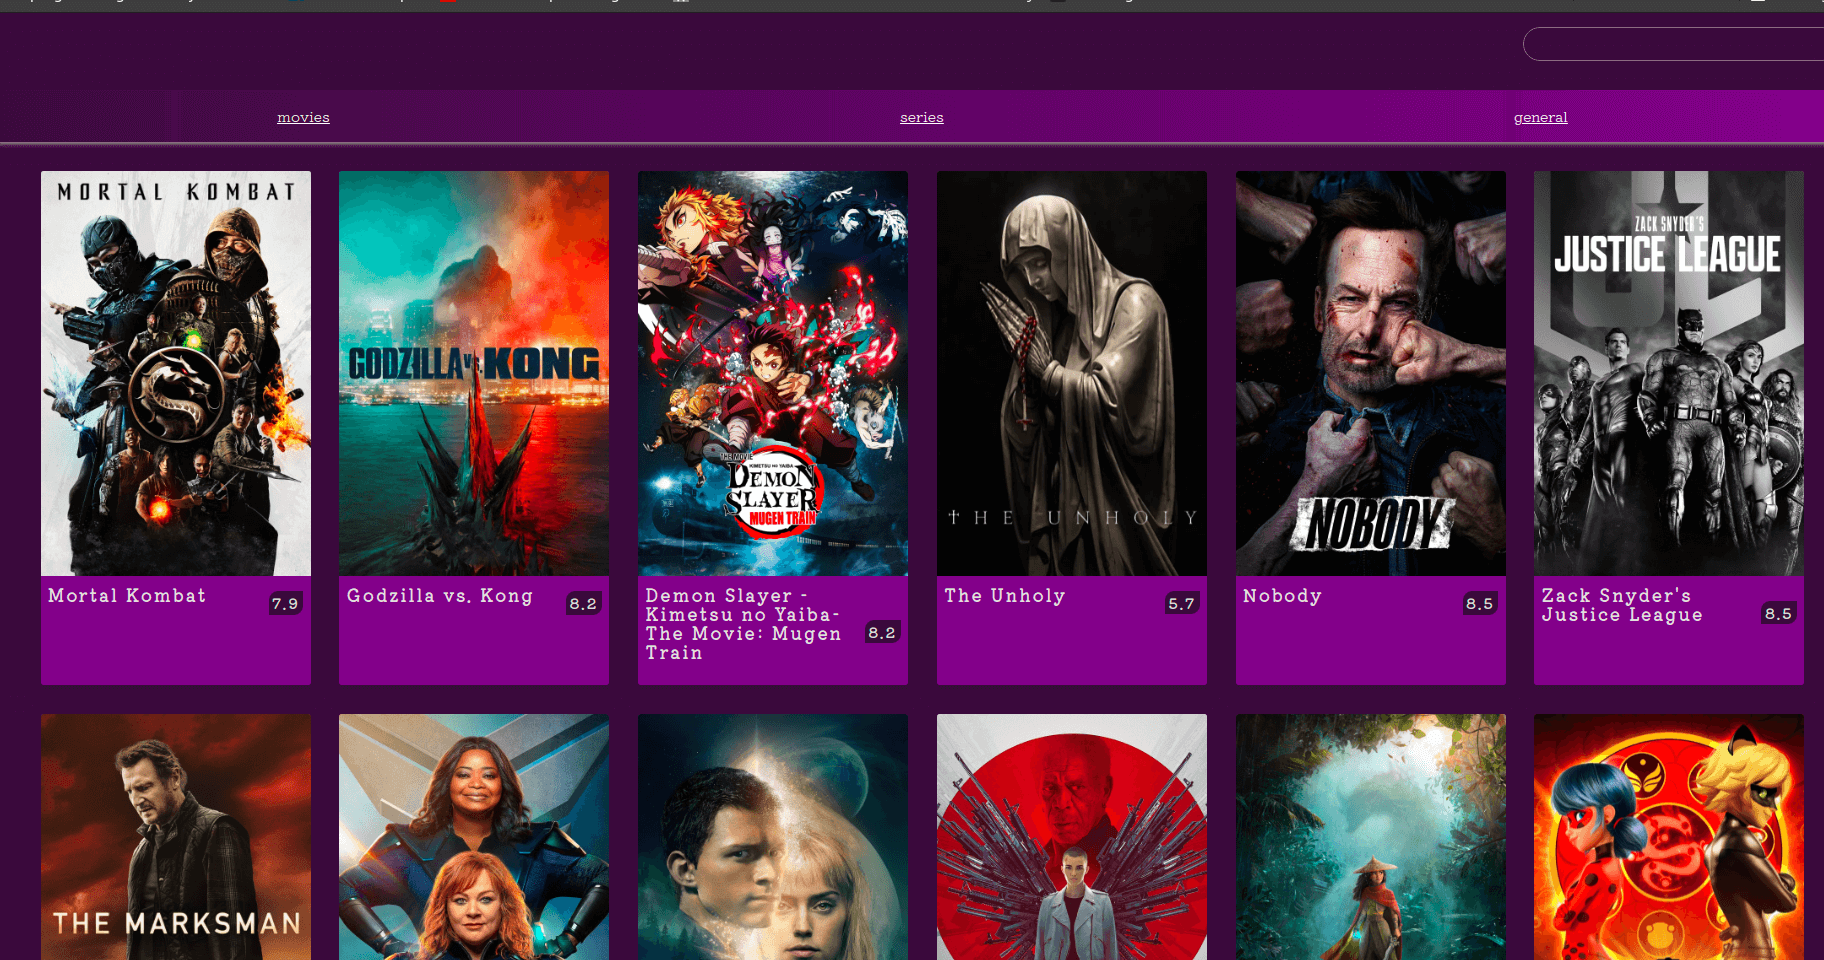Click the 5.7 rating on The Unholy
This screenshot has width=1824, height=960.
(x=1181, y=604)
